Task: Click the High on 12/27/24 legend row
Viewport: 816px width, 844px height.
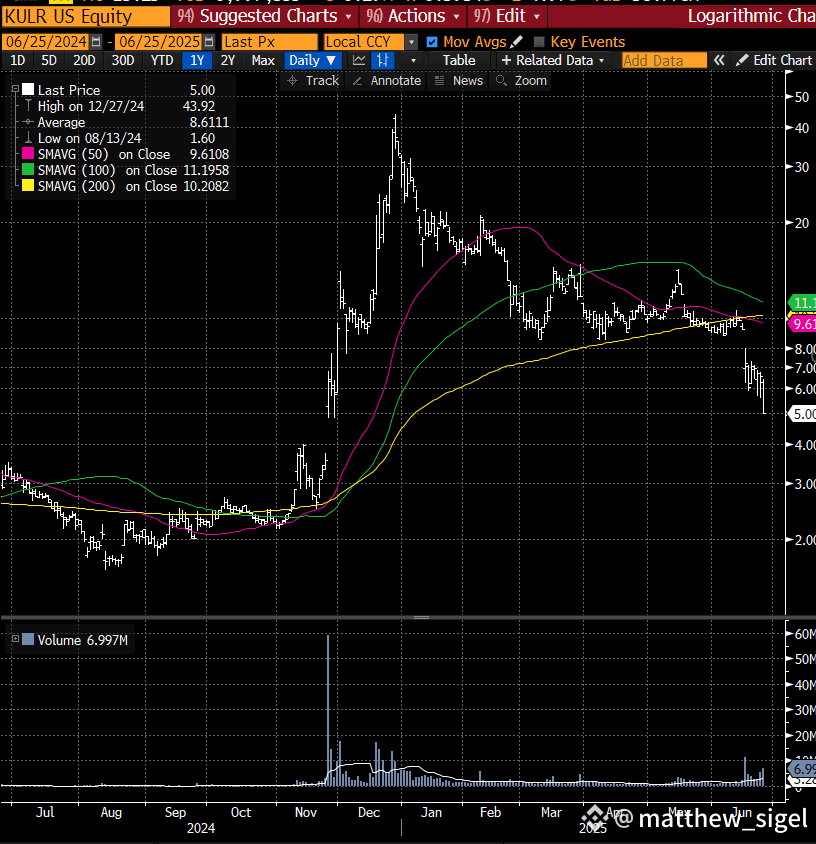Action: click(126, 106)
